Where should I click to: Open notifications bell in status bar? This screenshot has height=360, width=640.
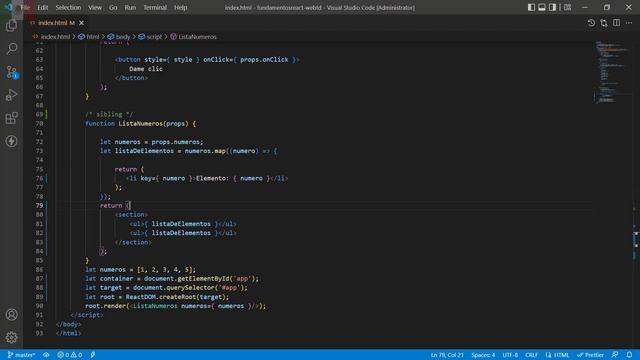pos(629,355)
